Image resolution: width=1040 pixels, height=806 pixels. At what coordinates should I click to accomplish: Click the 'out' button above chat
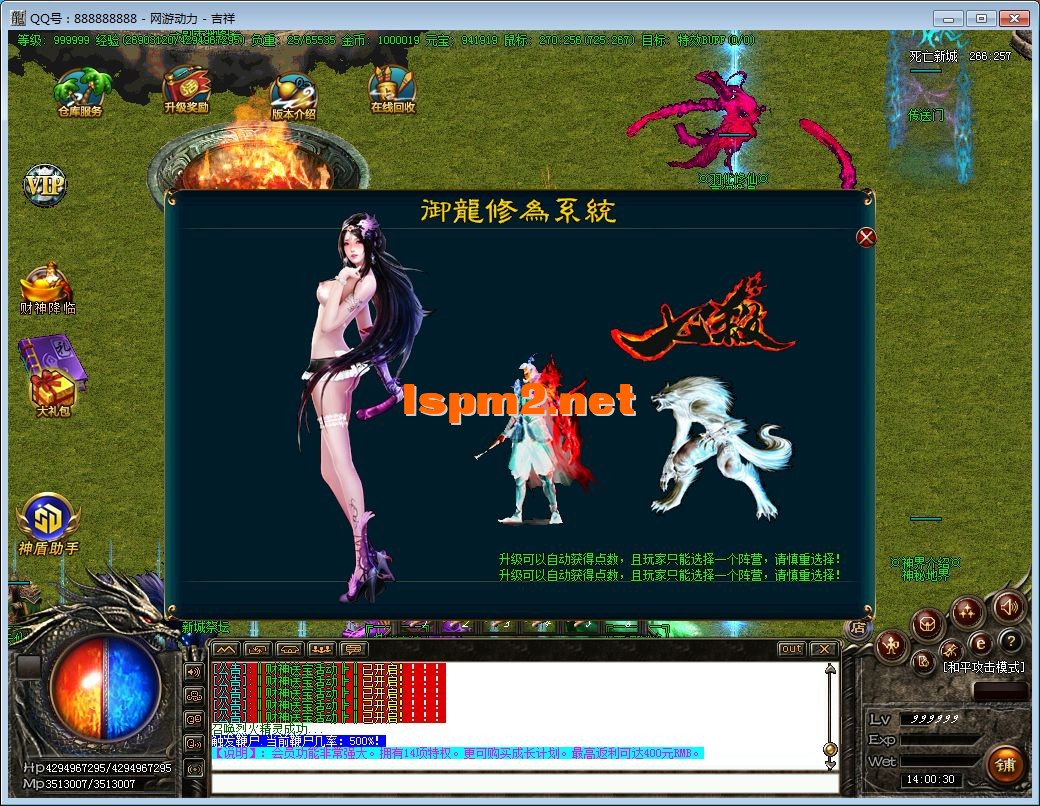[x=791, y=649]
